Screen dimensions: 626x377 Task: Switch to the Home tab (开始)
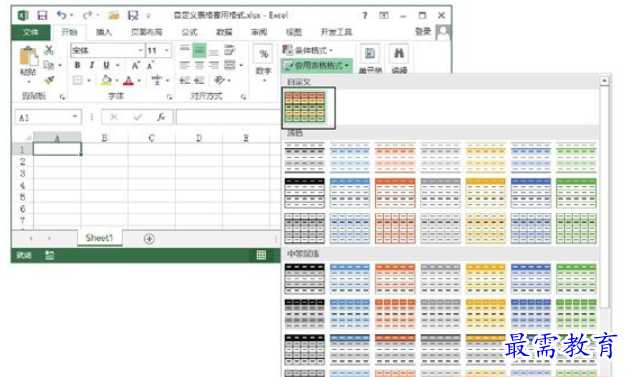tap(69, 32)
